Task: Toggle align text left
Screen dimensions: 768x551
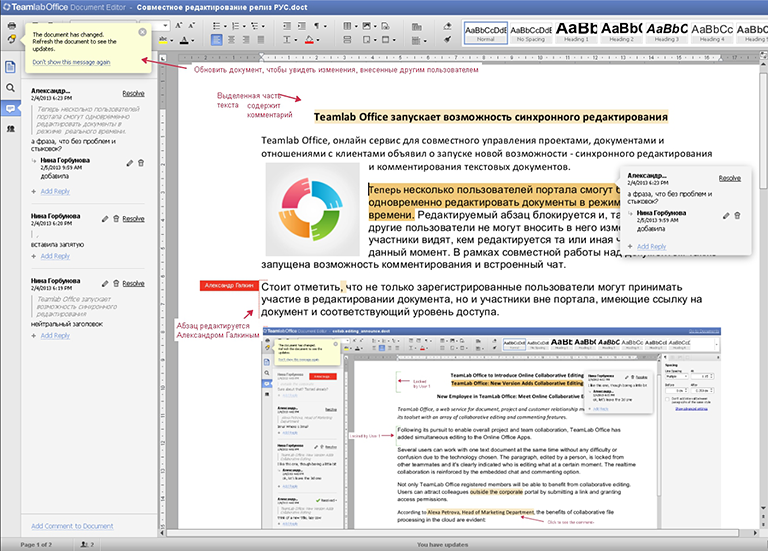Action: pos(216,40)
